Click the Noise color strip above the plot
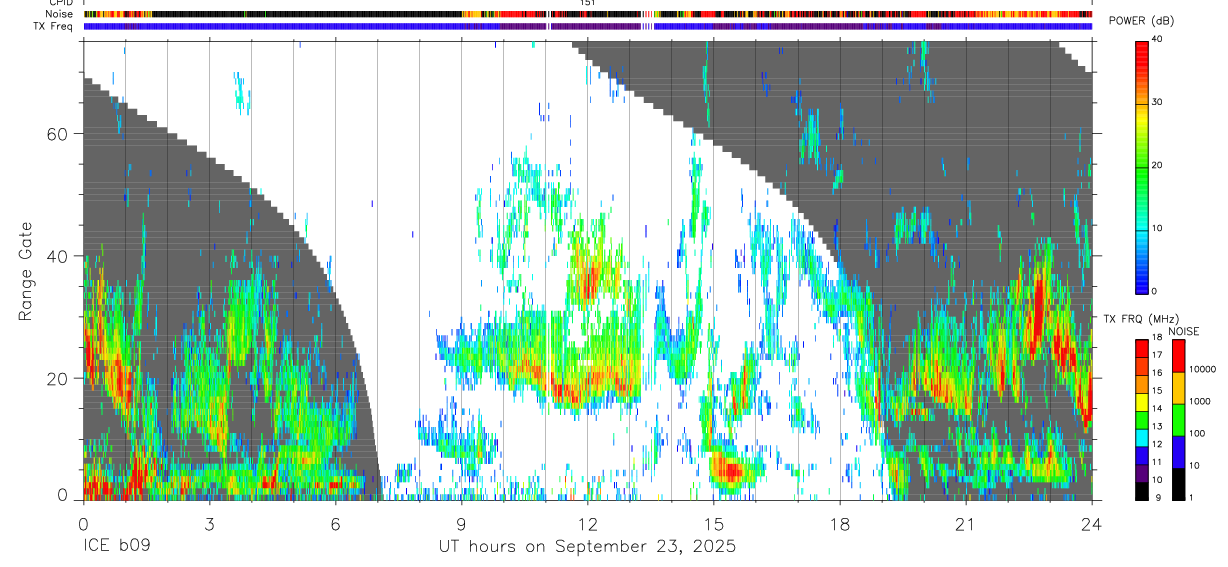Image resolution: width=1228 pixels, height=567 pixels. (587, 14)
